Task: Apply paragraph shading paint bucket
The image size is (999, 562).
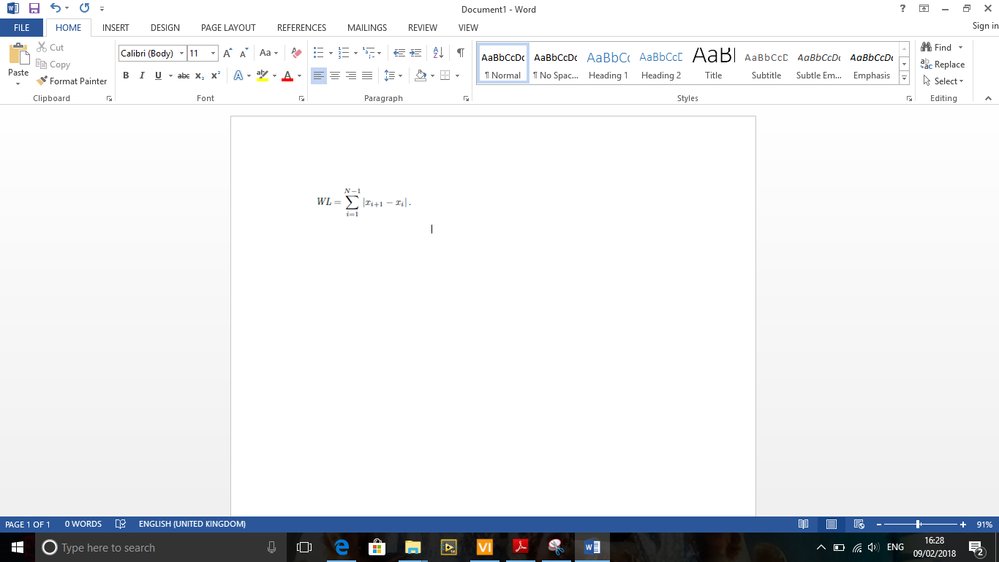Action: pos(420,76)
